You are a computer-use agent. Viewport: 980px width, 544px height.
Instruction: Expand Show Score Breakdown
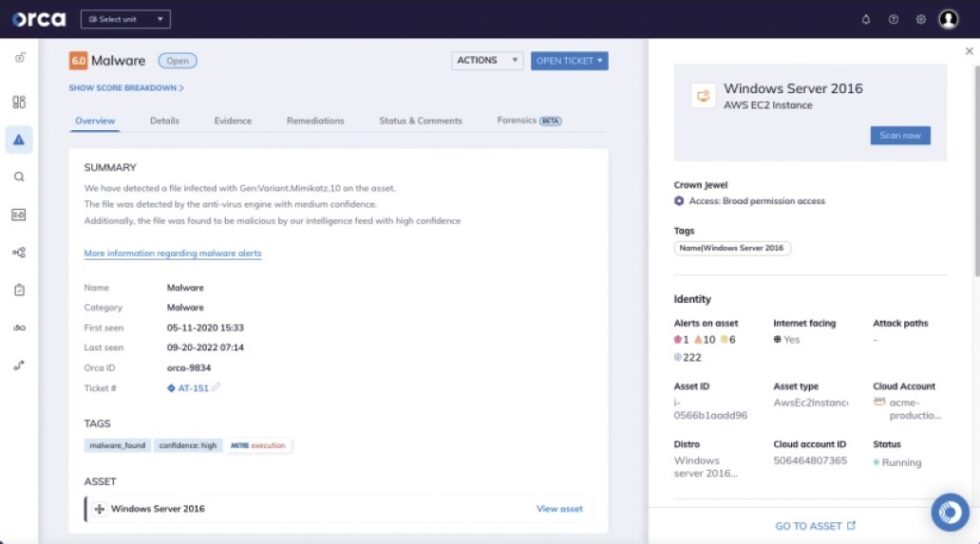(x=126, y=88)
